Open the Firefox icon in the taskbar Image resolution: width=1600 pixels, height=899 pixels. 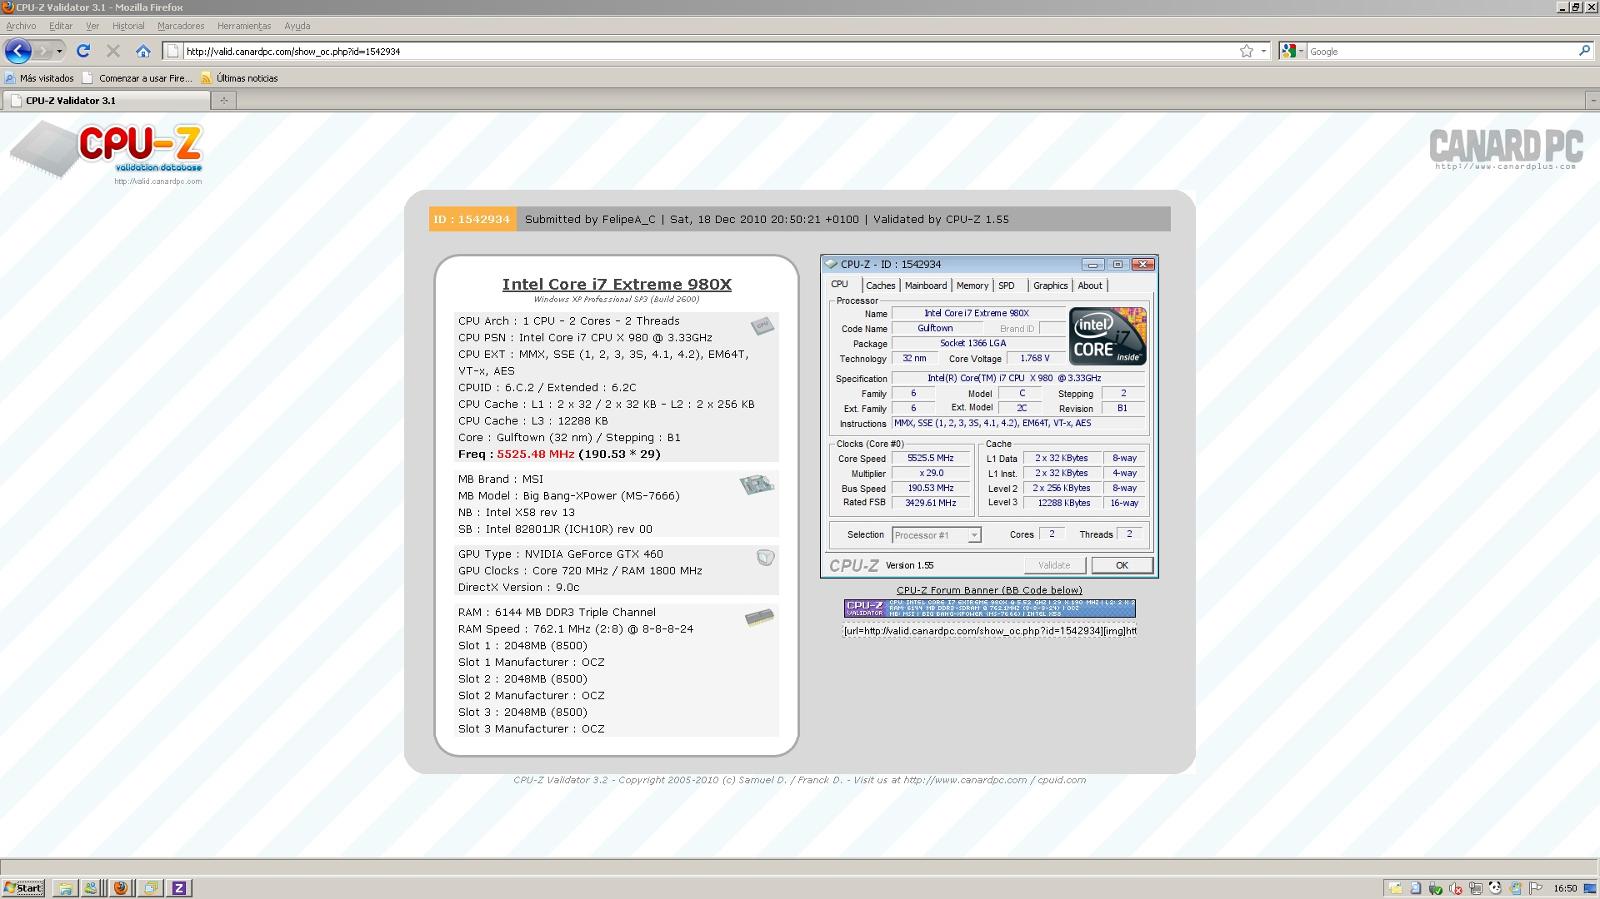click(x=121, y=888)
